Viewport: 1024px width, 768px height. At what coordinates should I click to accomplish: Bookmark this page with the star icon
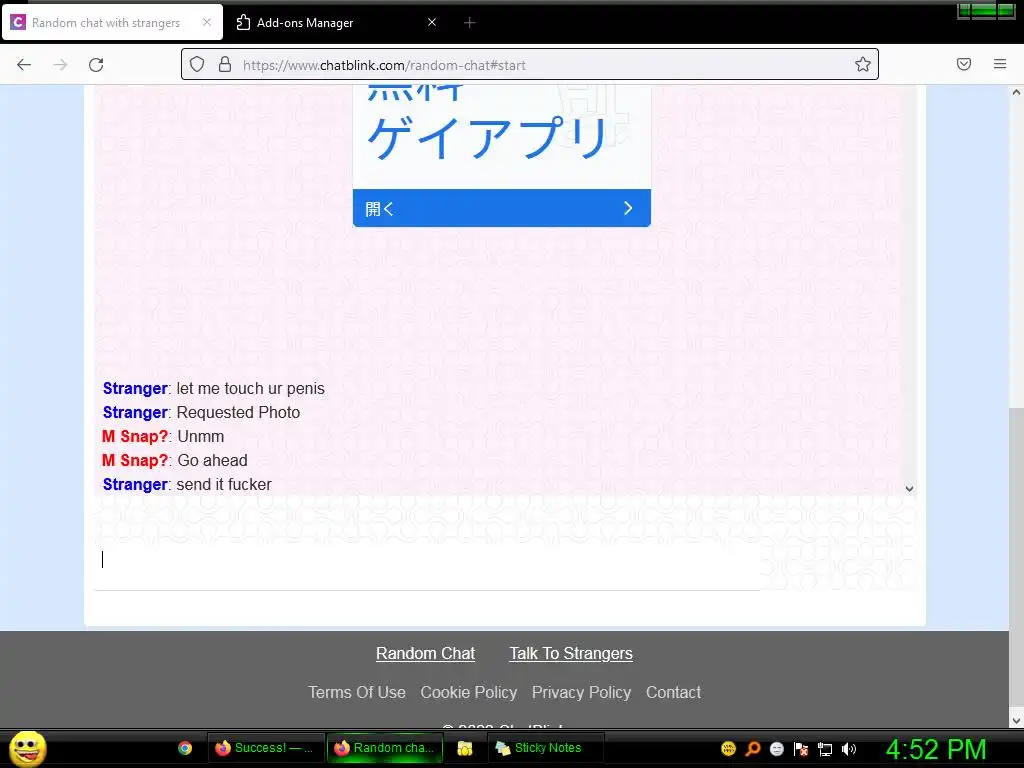pyautogui.click(x=863, y=64)
